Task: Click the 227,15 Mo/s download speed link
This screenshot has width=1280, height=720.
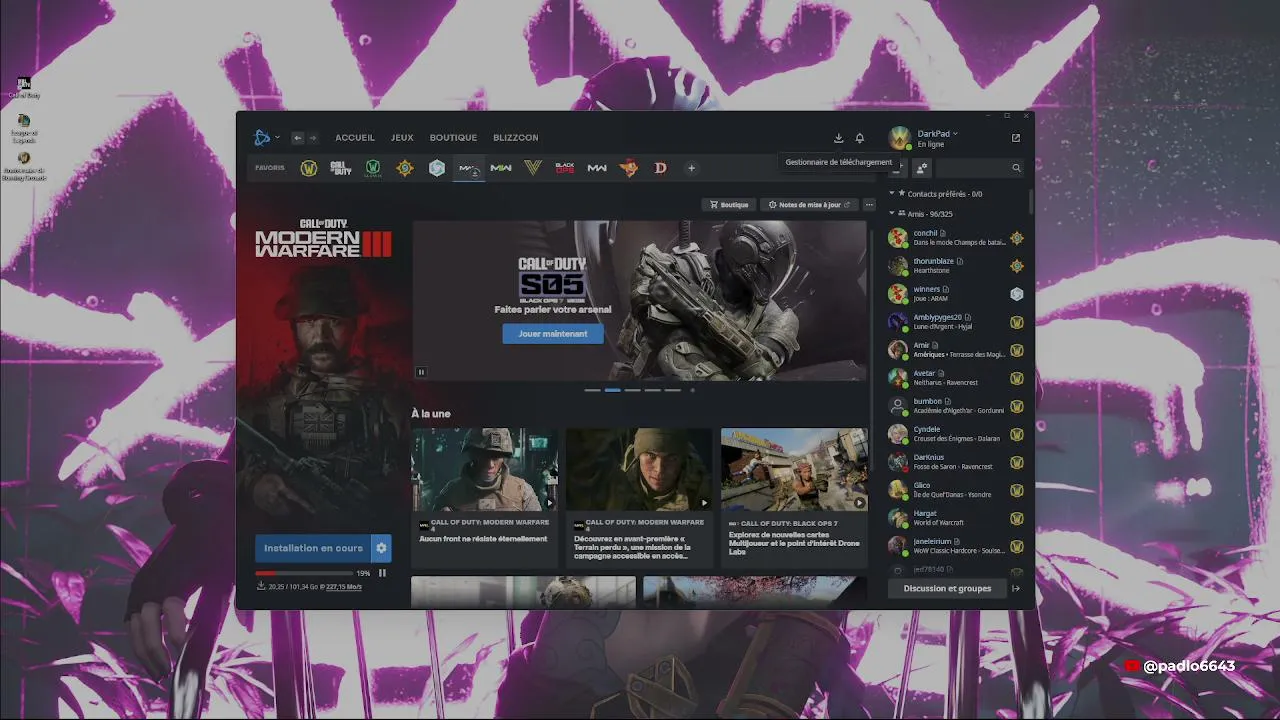Action: click(344, 587)
